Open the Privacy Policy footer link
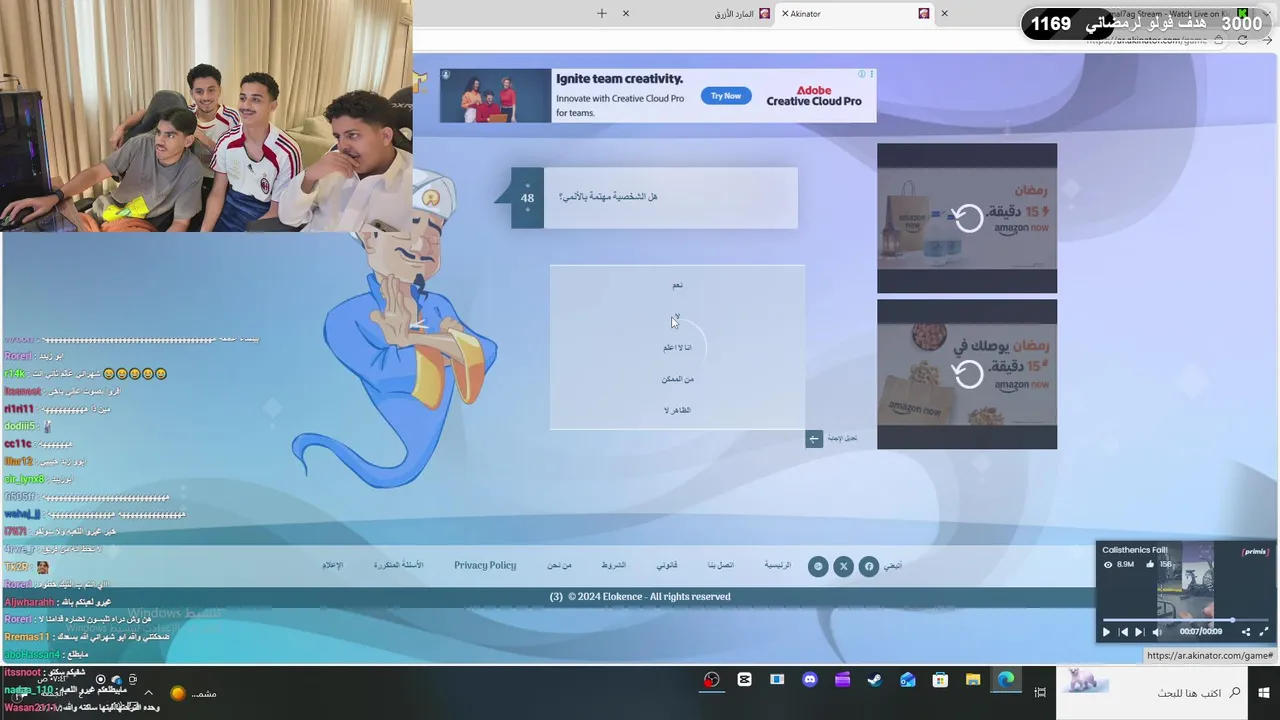1280x720 pixels. 485,565
